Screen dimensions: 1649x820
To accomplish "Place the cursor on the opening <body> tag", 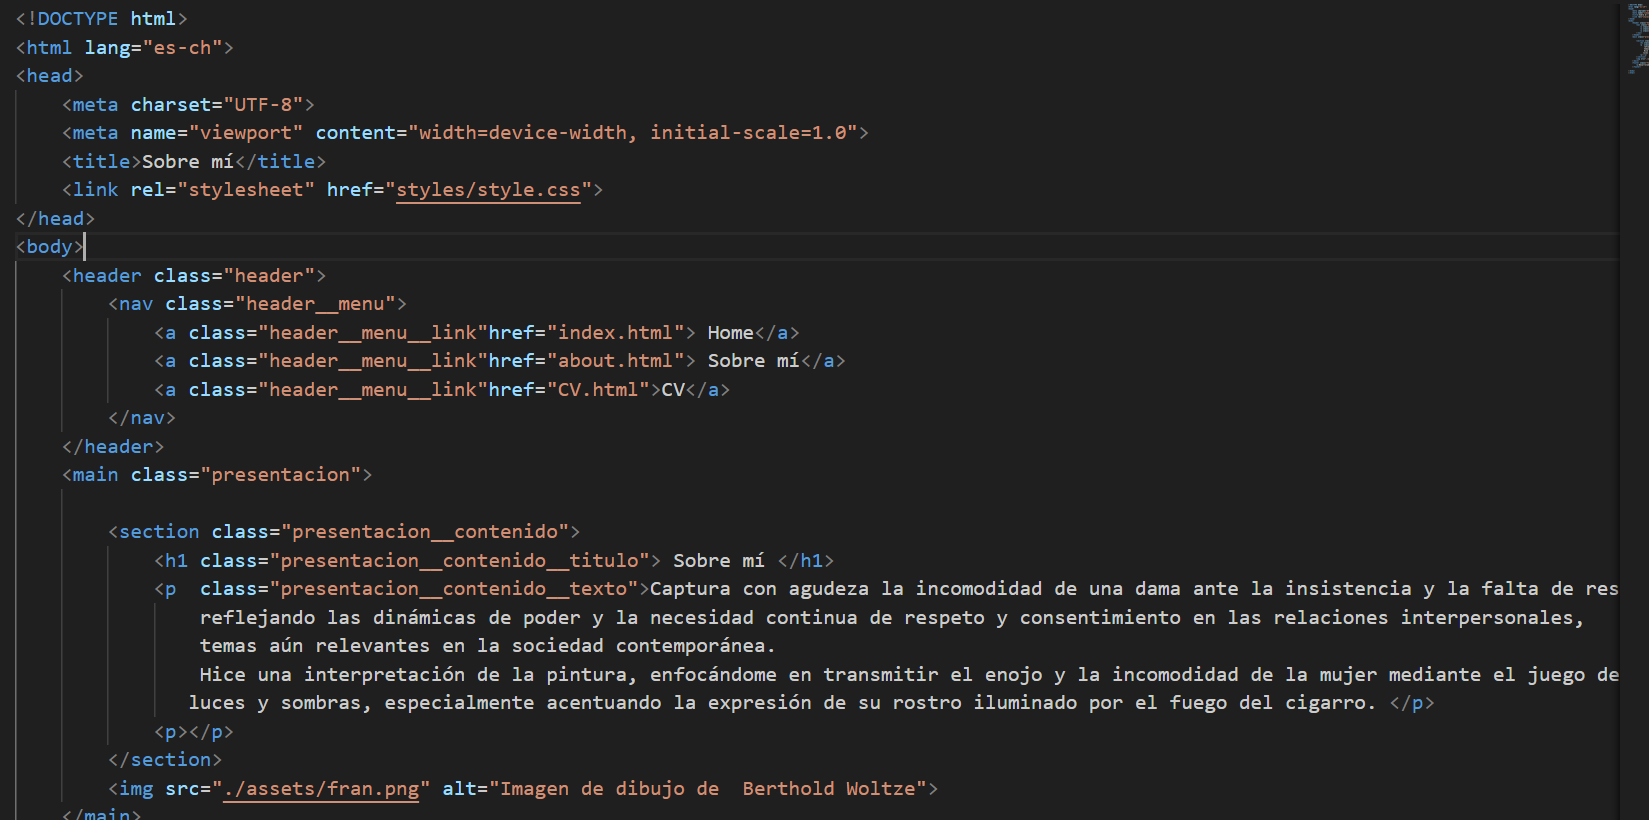I will coord(49,247).
